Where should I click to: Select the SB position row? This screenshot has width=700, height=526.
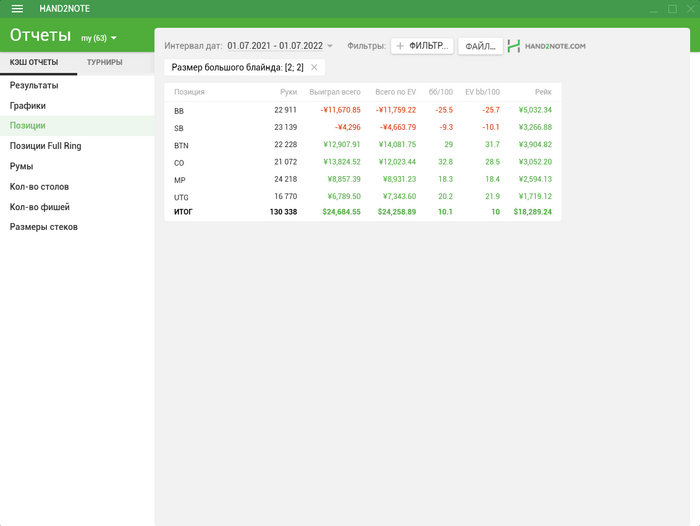(362, 128)
